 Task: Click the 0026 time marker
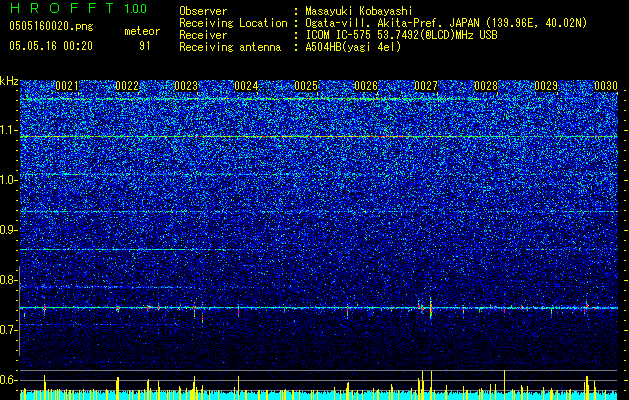tap(366, 86)
